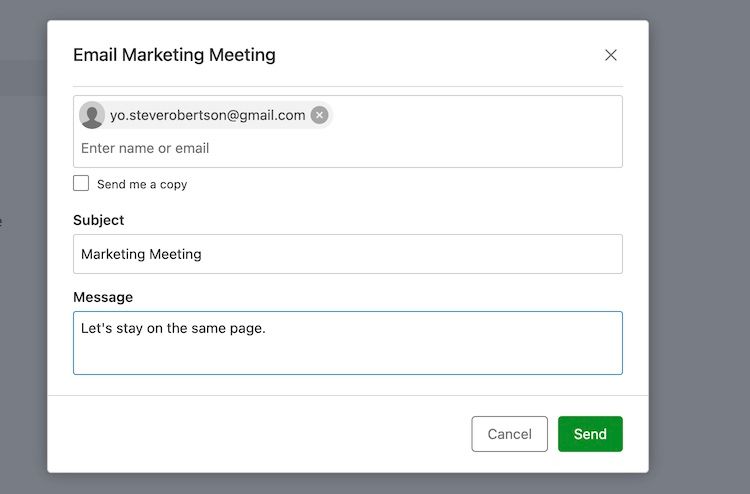Image resolution: width=750 pixels, height=494 pixels.
Task: Click the recipient avatar icon
Action: click(92, 115)
